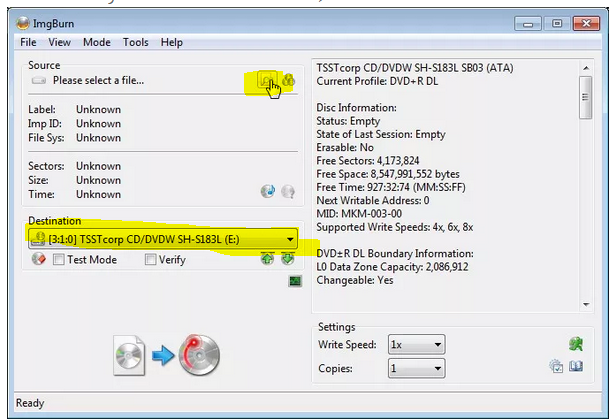614x420 pixels.
Task: Click the green up arrow Load tray icon
Action: click(267, 259)
